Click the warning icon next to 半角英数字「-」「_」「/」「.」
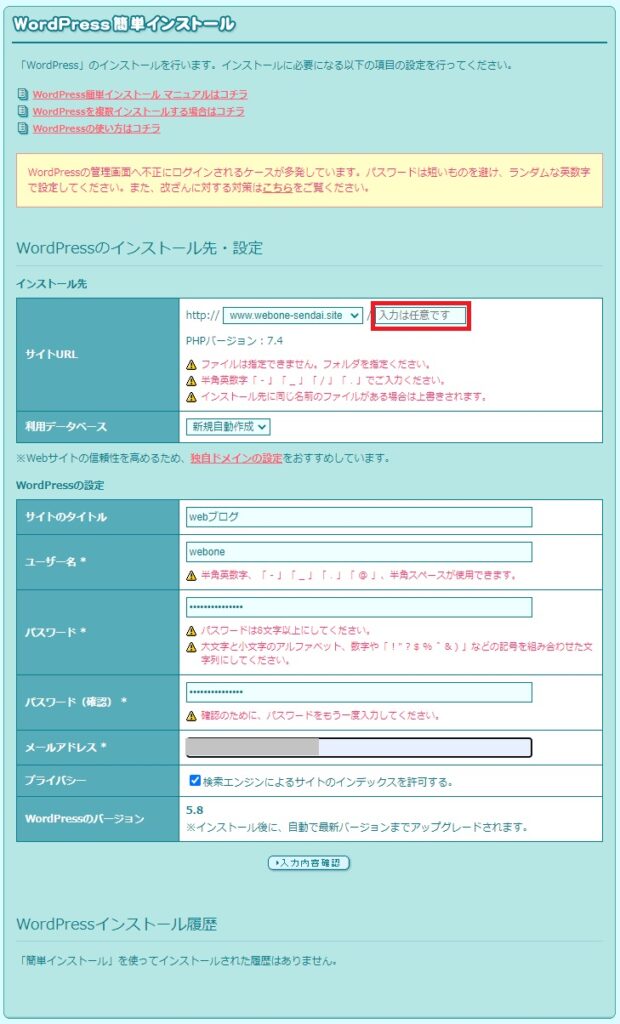Screen dimensions: 620x1024 coord(191,381)
